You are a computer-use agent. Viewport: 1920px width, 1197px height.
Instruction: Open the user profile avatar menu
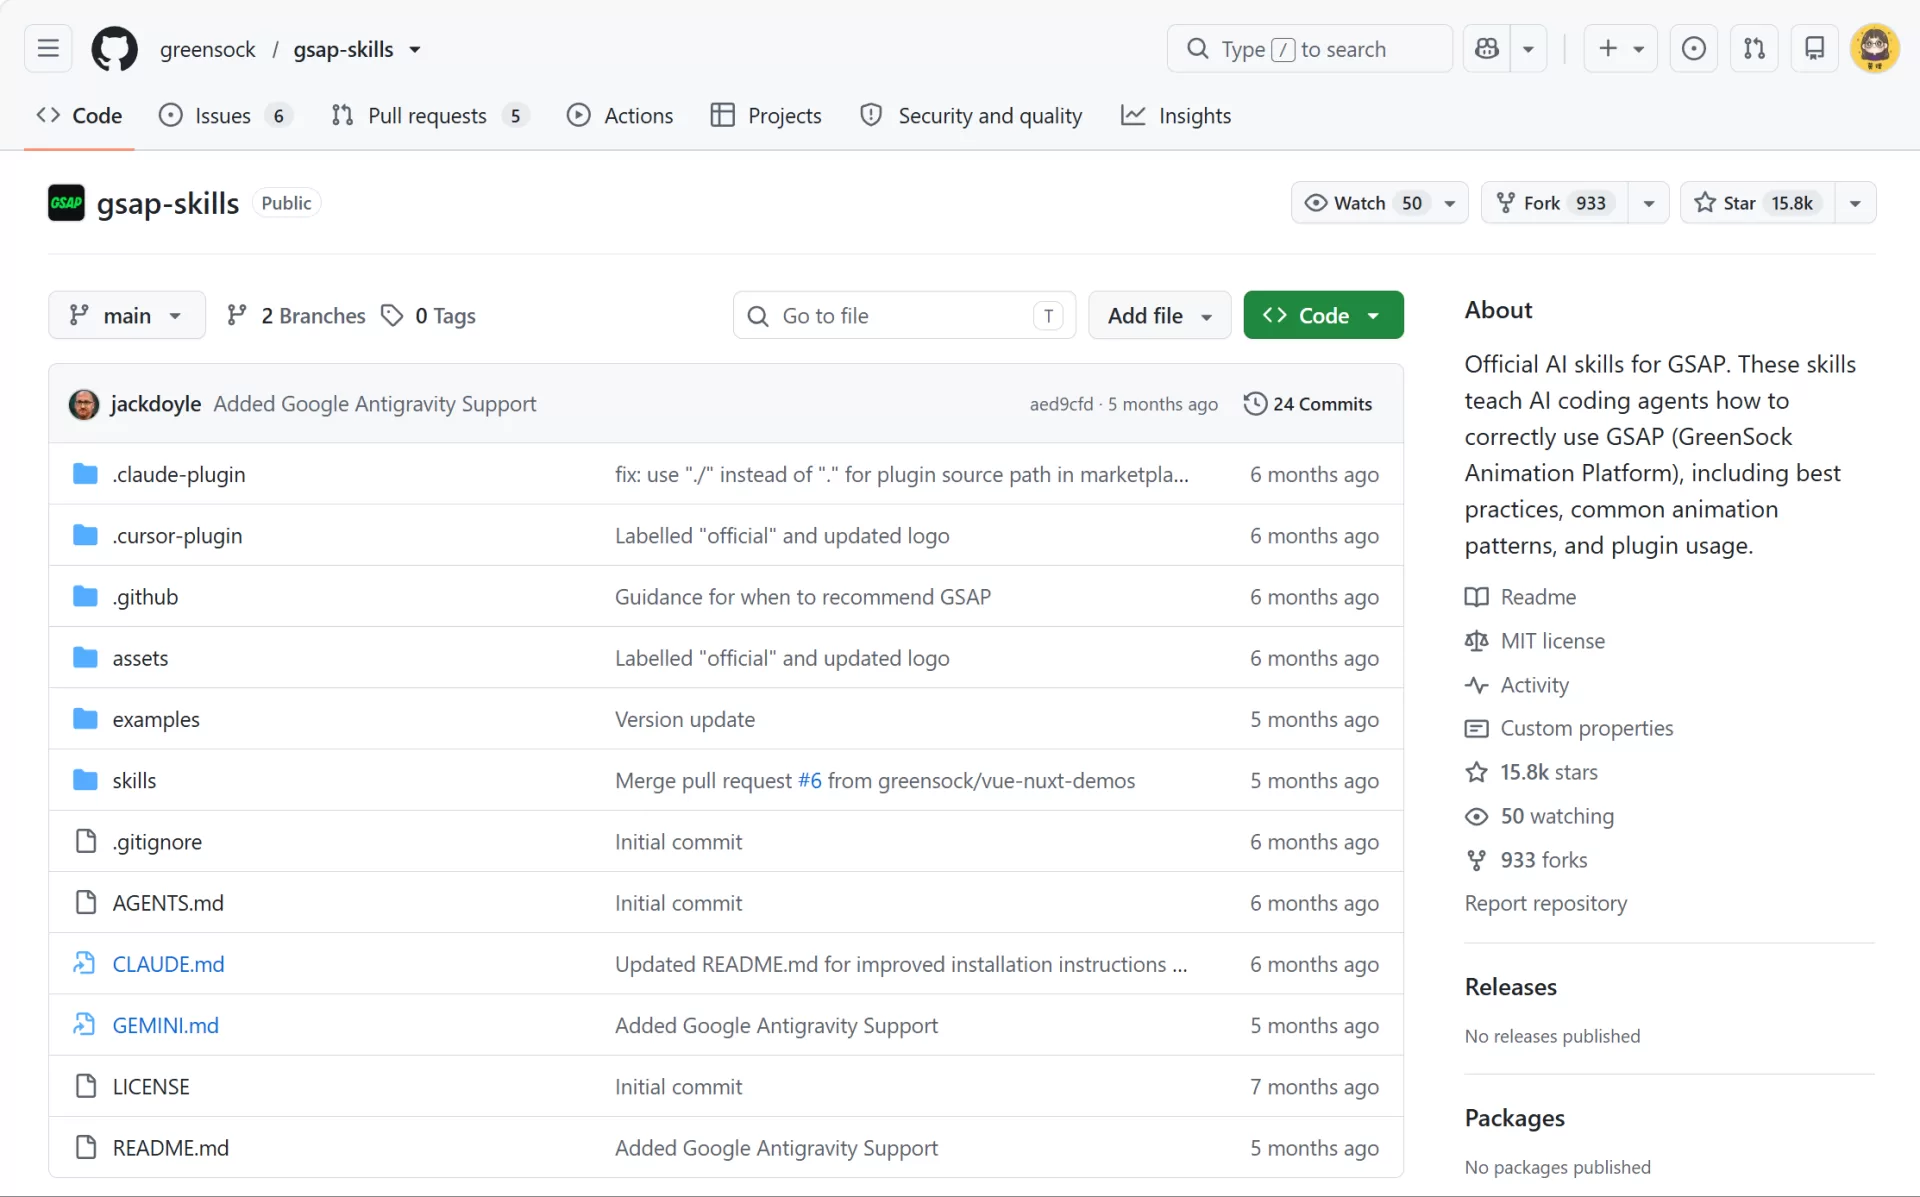[x=1874, y=48]
